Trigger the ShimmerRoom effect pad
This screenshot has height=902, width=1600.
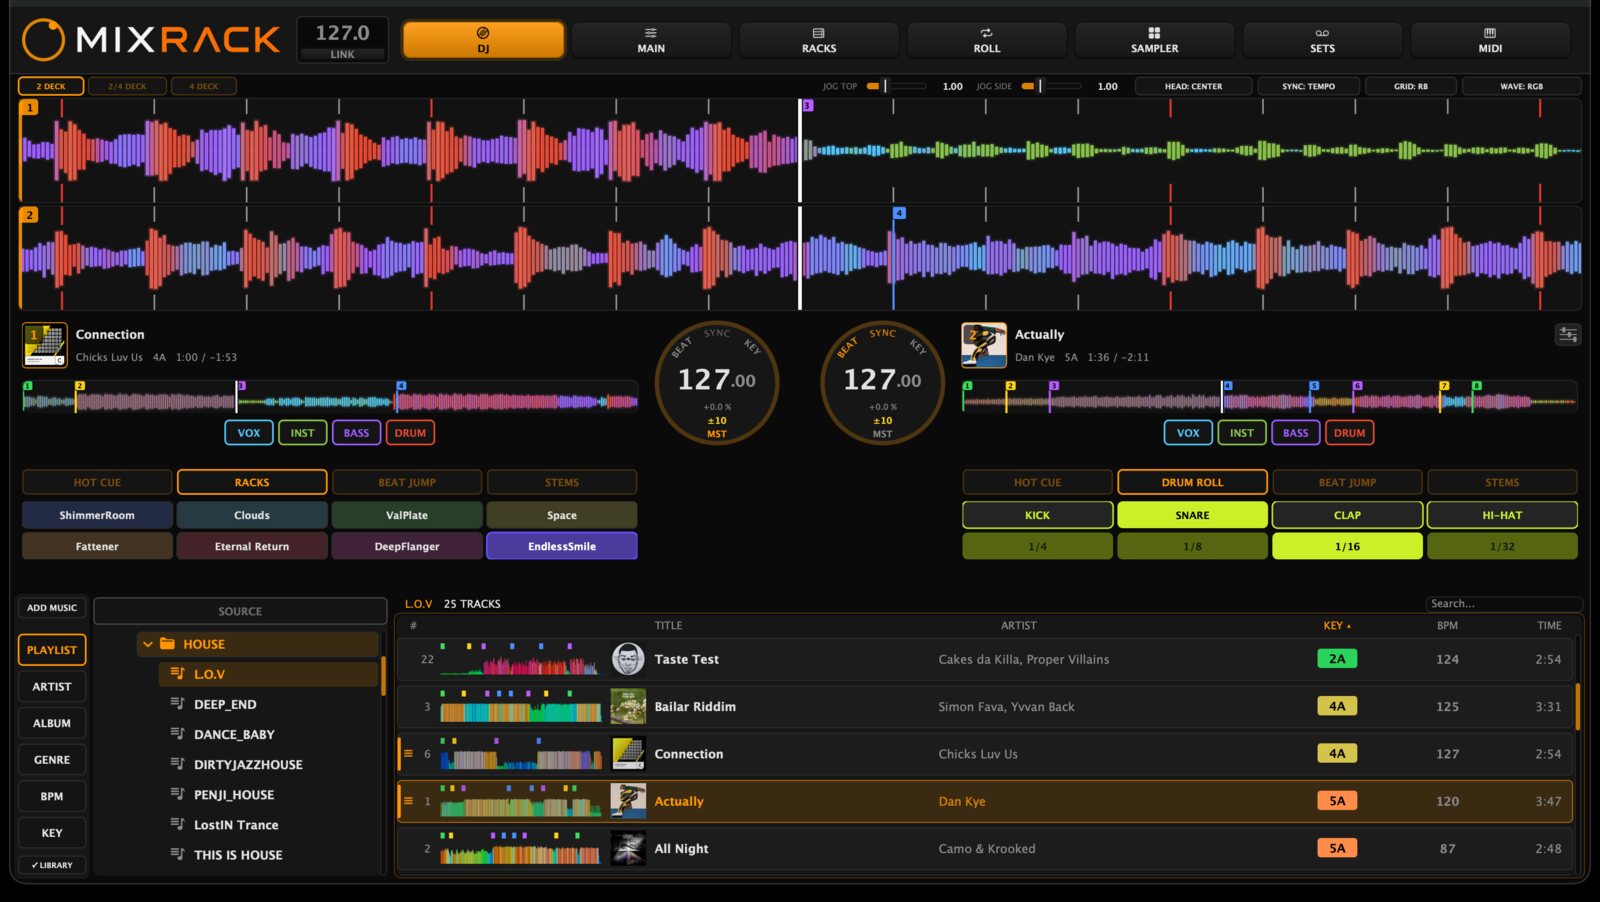97,515
